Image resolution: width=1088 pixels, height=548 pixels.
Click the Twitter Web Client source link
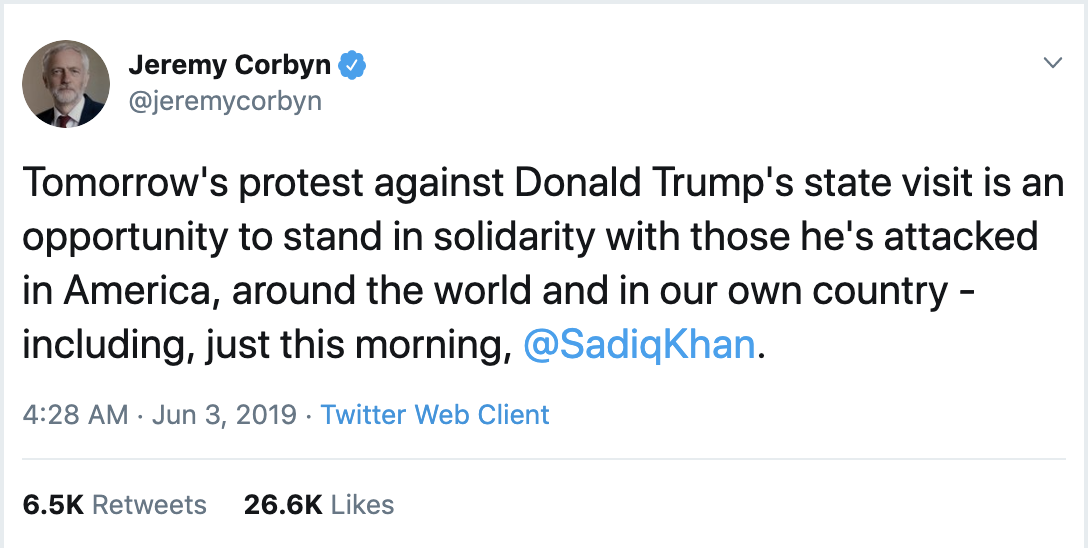(x=435, y=414)
